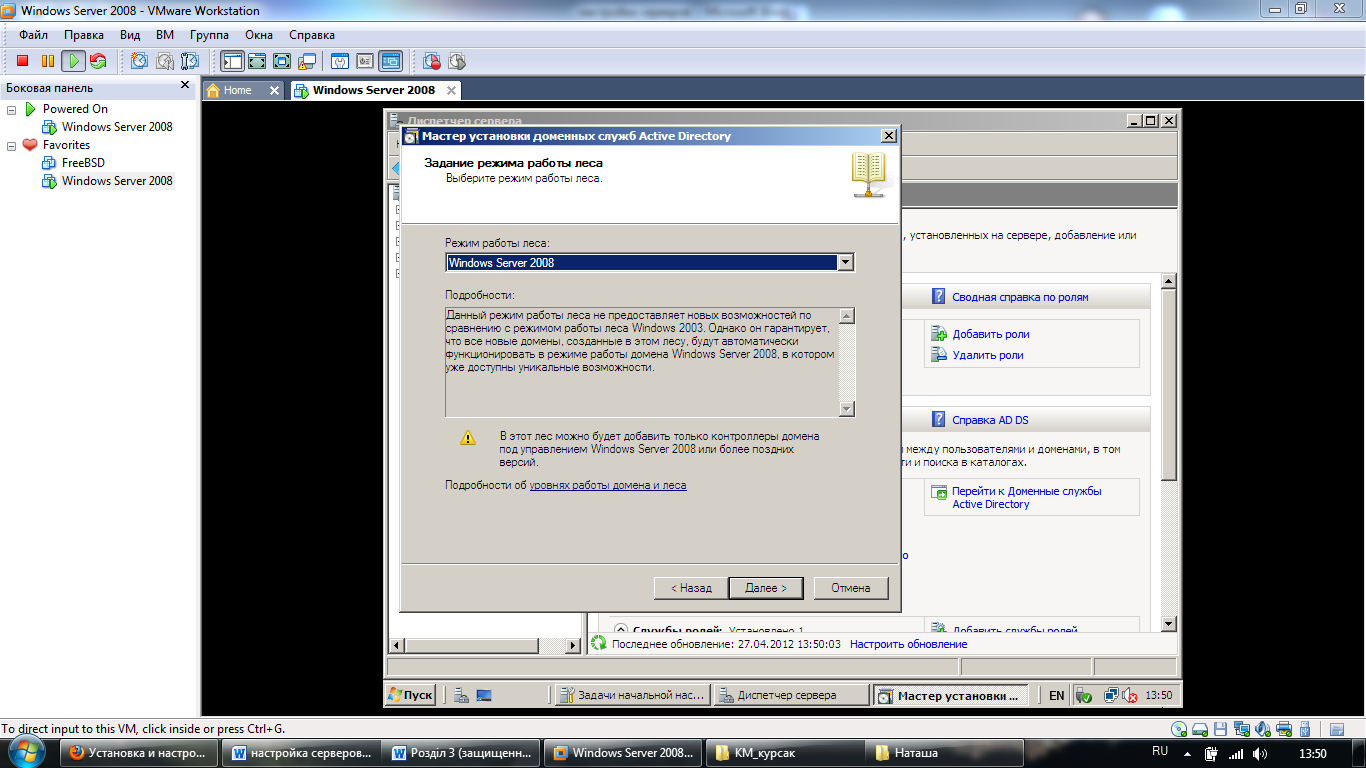Screen dimensions: 1366x768
Task: Click the Server Manager vertical scrollbar down arrow
Action: click(1169, 624)
